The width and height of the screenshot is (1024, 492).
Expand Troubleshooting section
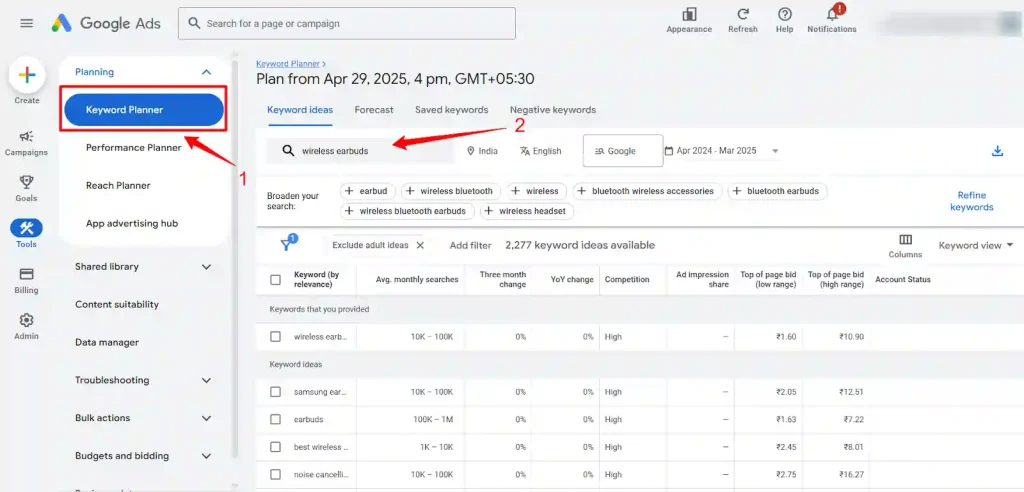tap(206, 380)
